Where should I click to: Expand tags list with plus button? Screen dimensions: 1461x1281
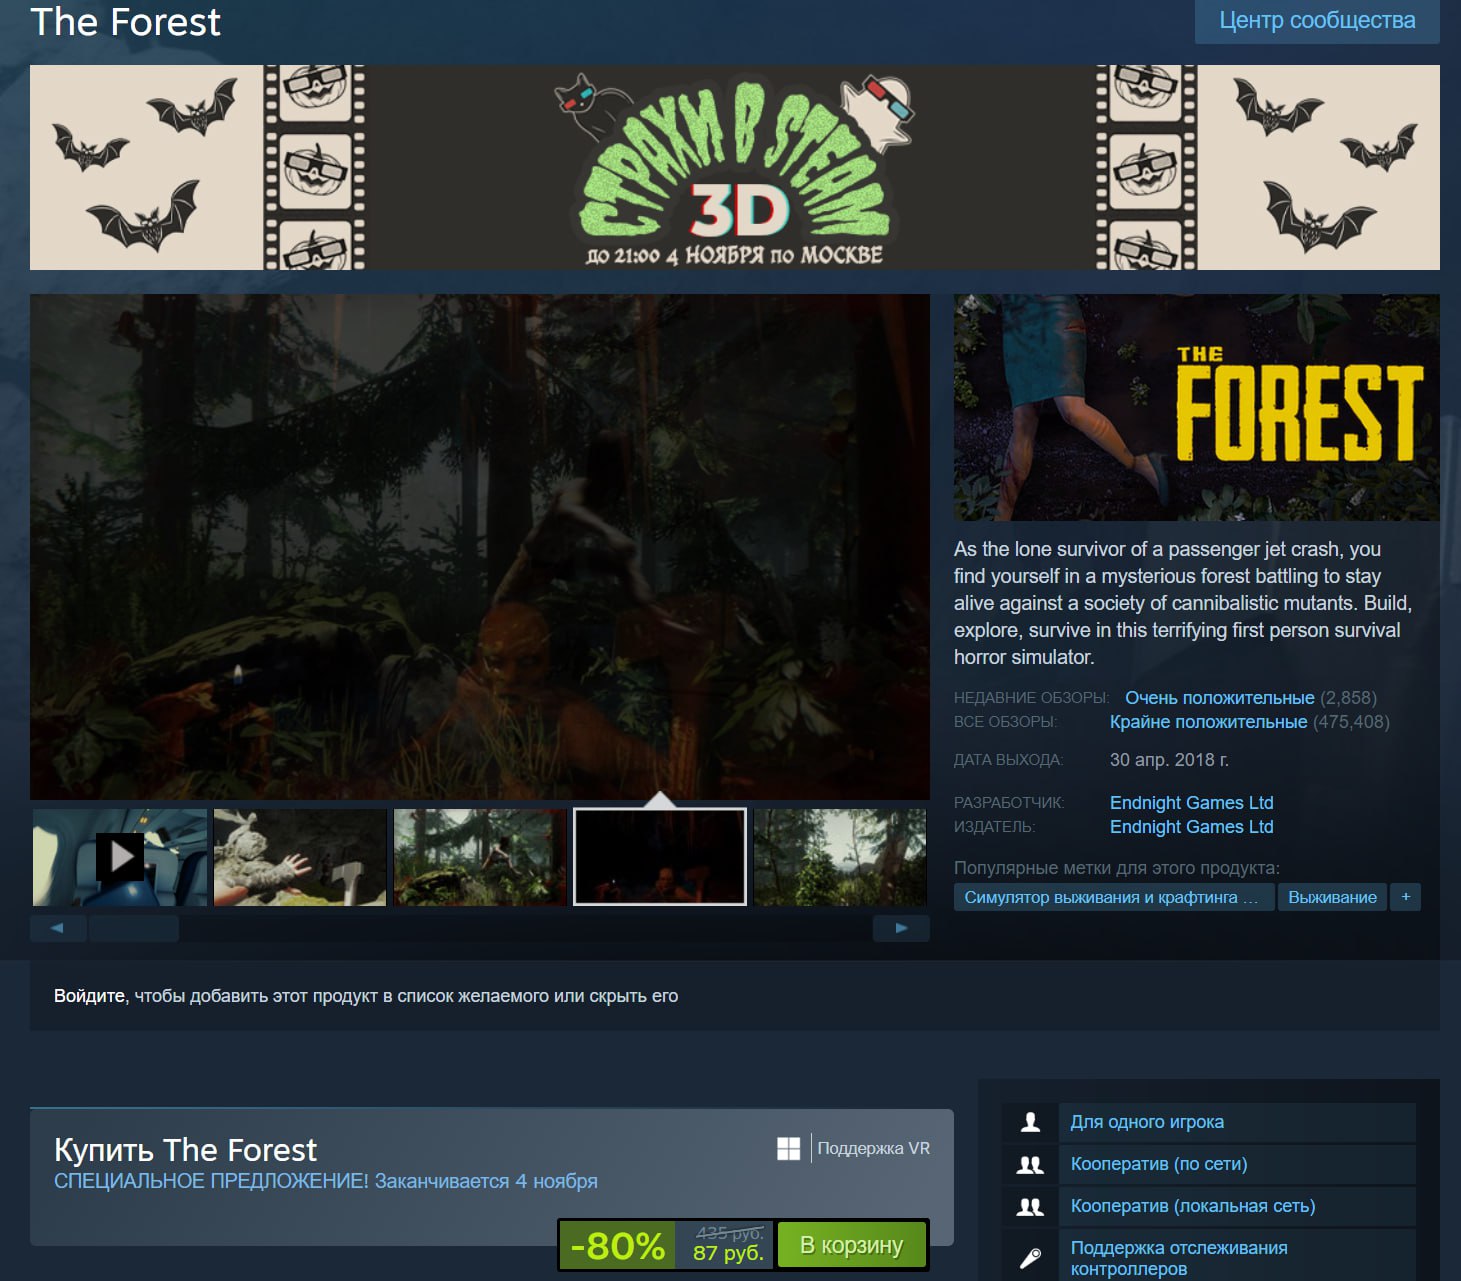(1405, 897)
